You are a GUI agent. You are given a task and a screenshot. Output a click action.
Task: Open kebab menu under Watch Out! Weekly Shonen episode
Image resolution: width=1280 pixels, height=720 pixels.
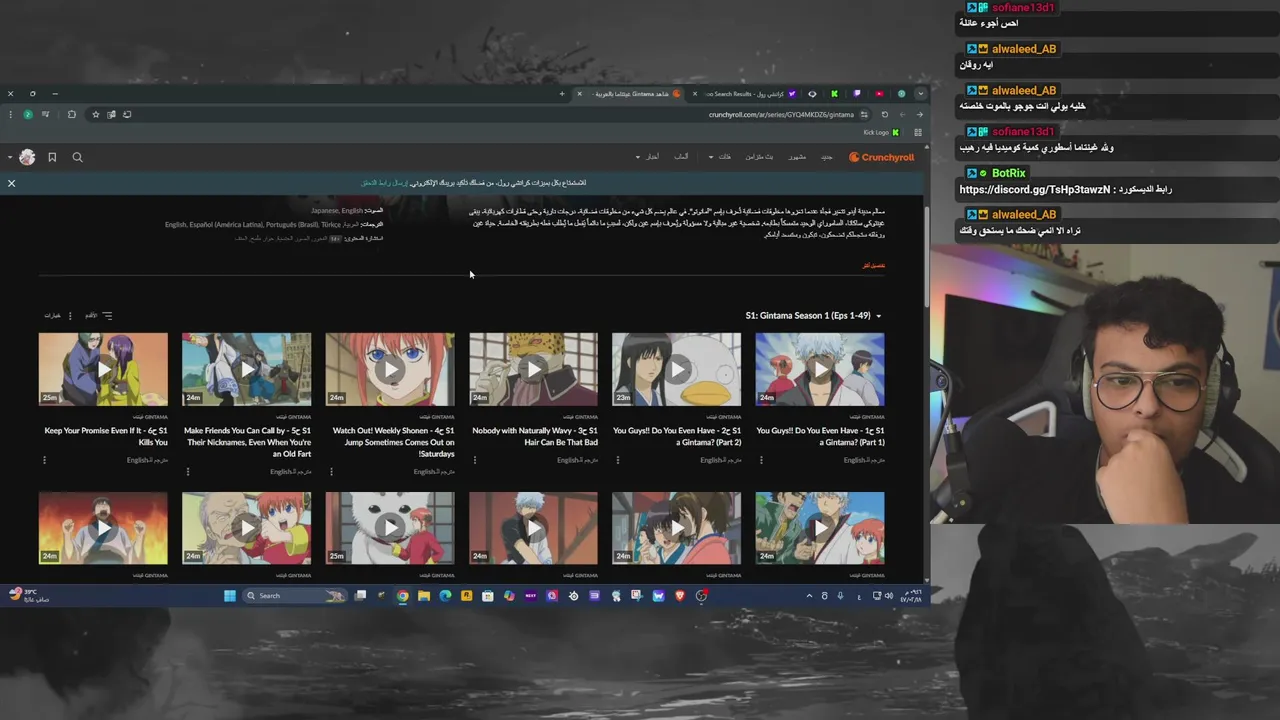click(x=331, y=472)
